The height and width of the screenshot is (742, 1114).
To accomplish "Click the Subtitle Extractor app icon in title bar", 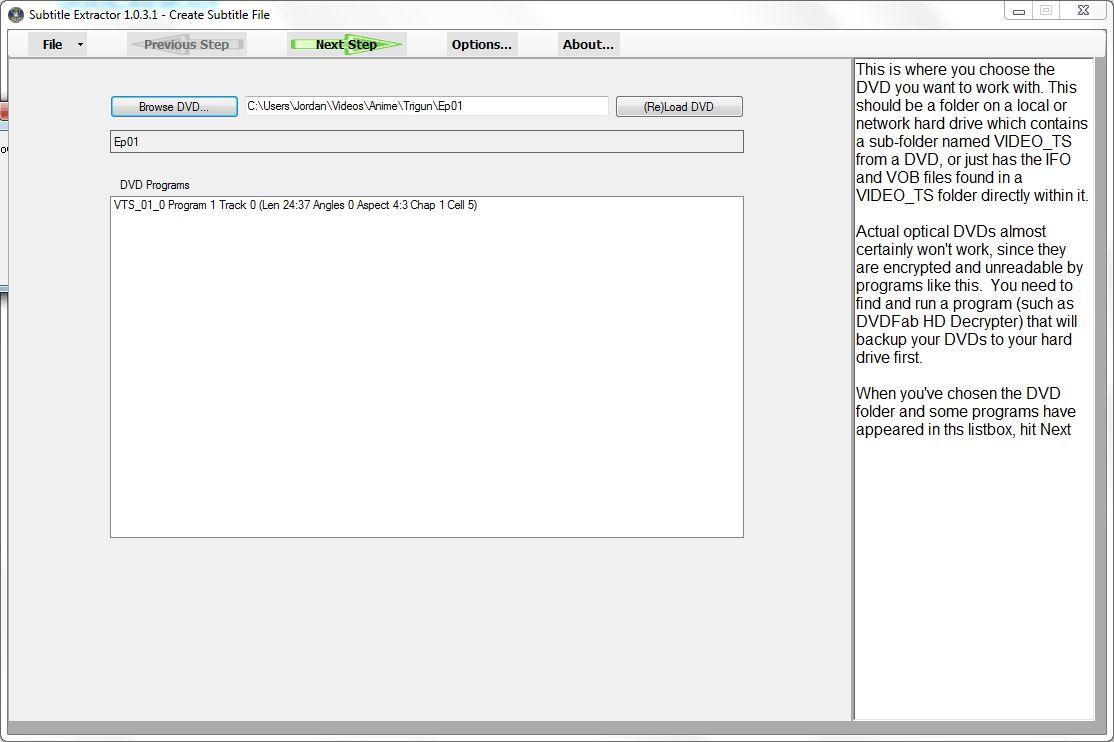I will point(15,15).
